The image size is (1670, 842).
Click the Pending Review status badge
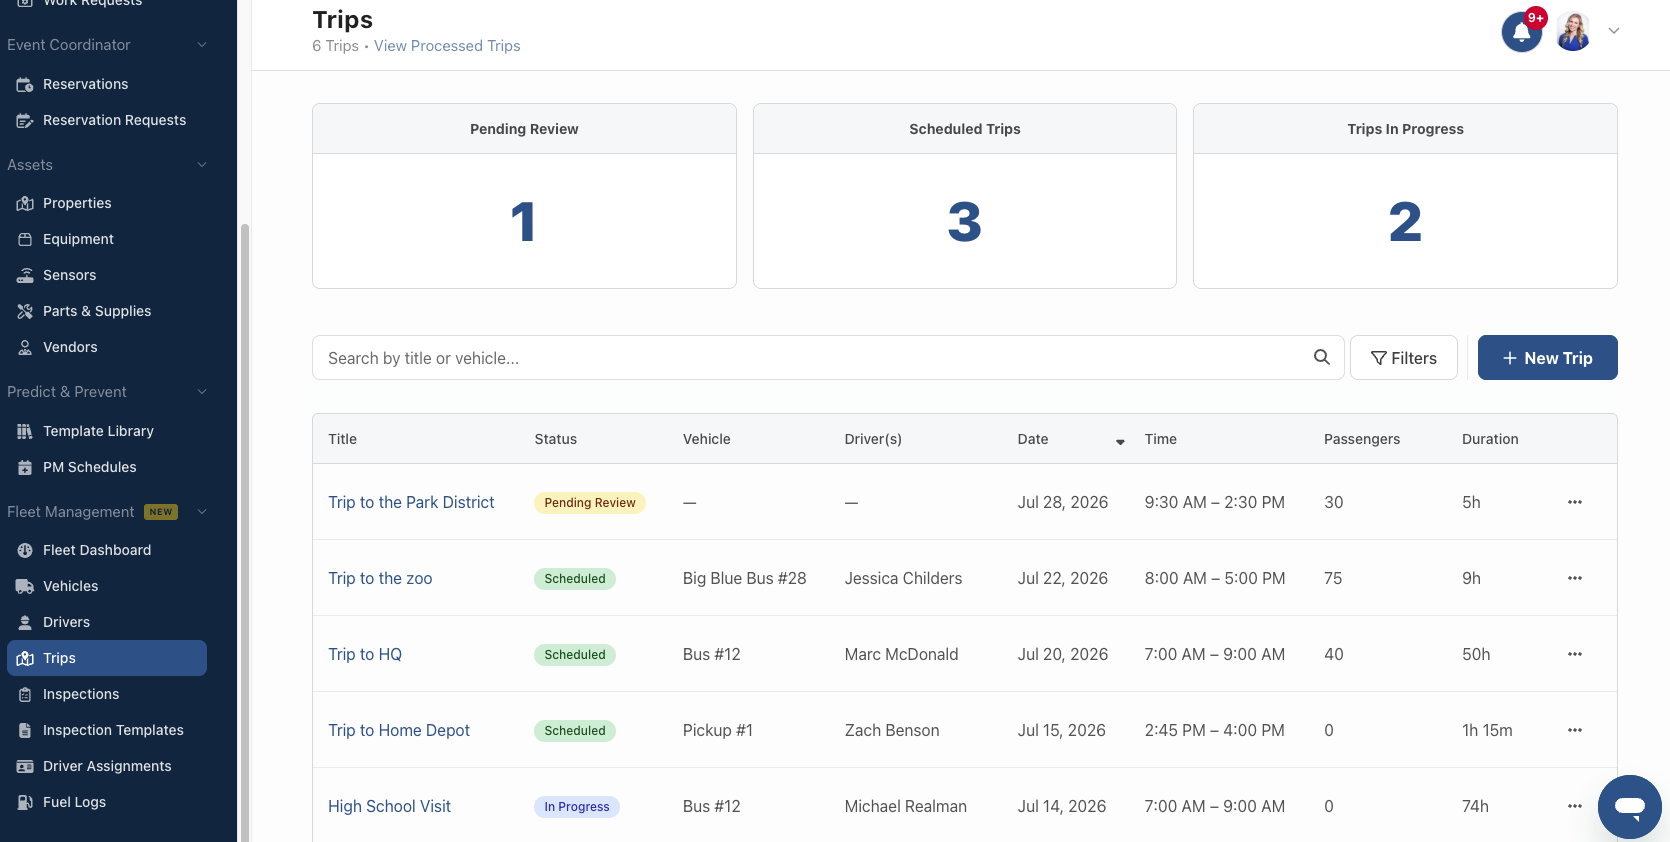click(x=590, y=503)
